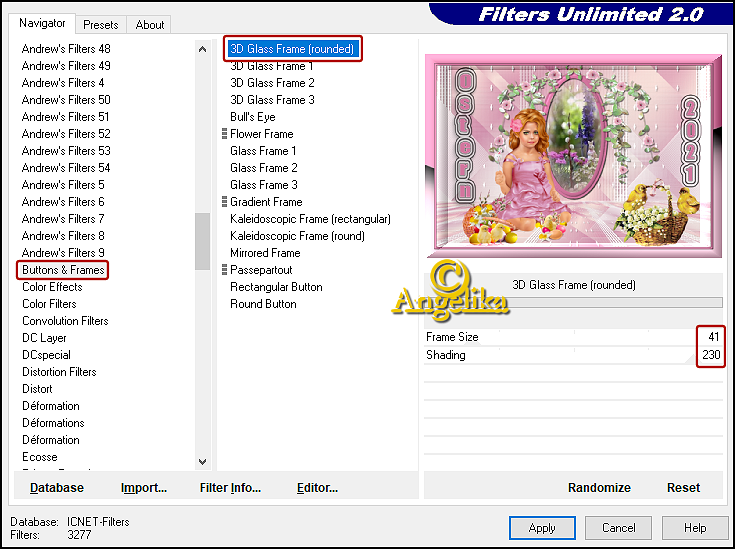Select 3D Glass Frame 1 filter
Viewport: 735px width, 549px height.
click(271, 66)
